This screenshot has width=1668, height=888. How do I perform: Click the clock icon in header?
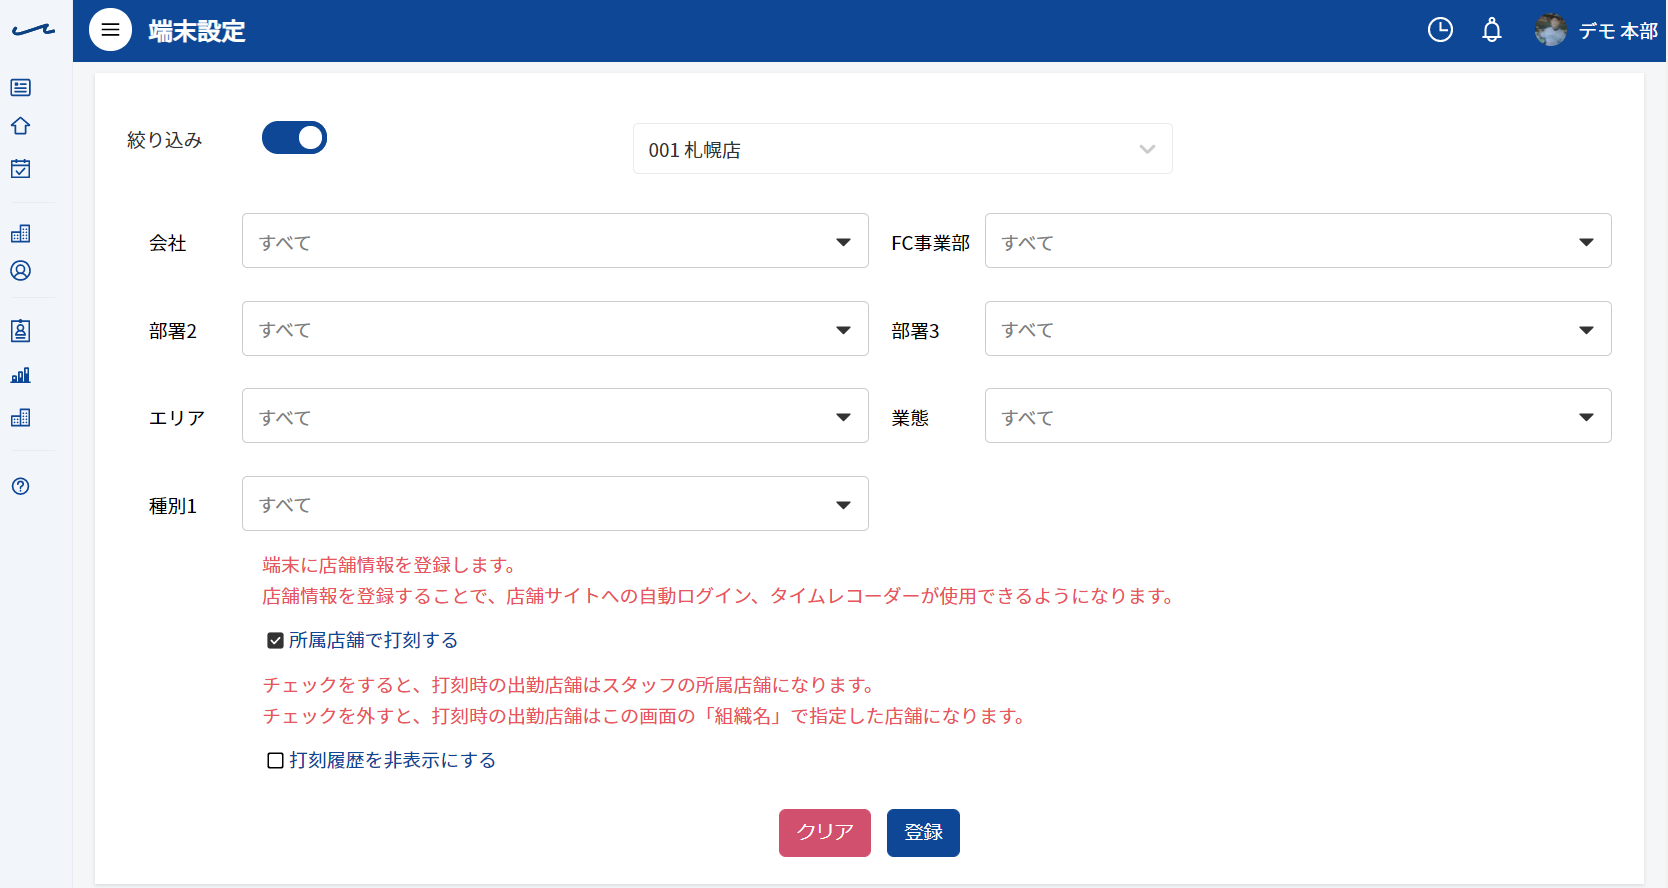(x=1440, y=30)
